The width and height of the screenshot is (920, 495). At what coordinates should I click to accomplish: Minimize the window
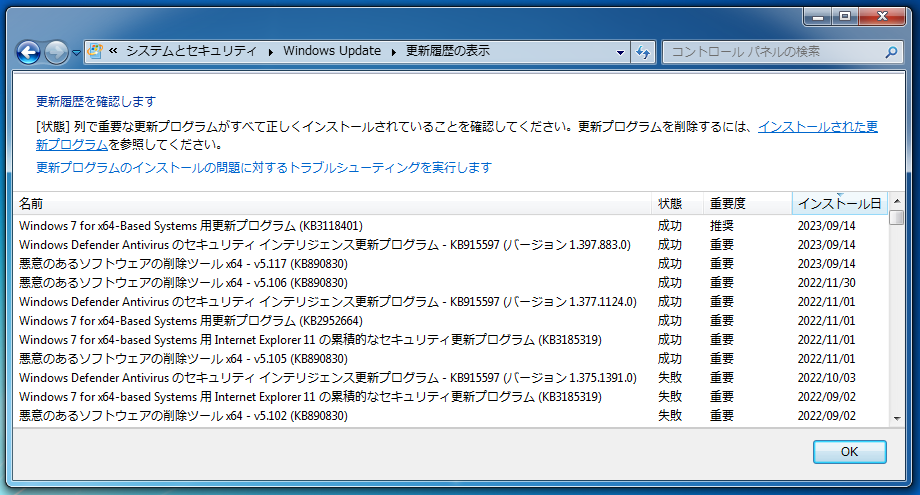pos(818,16)
